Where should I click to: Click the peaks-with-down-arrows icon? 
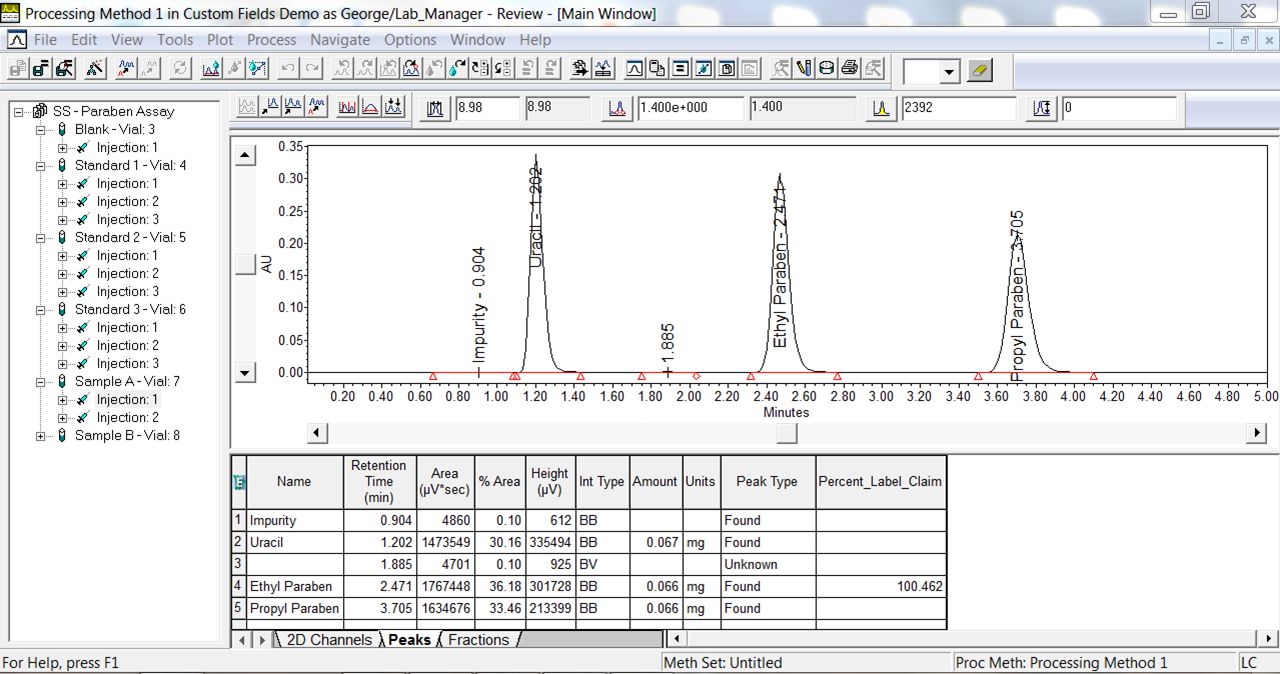click(x=393, y=106)
